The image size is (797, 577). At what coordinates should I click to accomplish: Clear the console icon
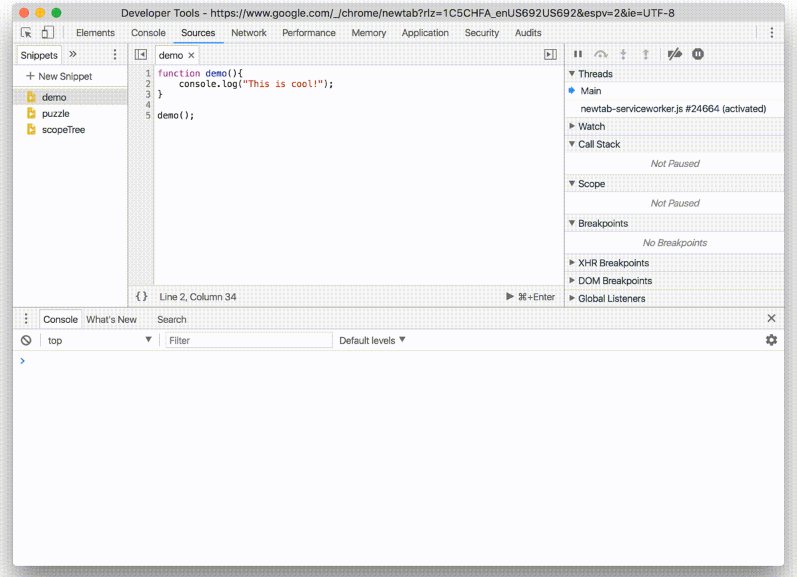click(26, 340)
